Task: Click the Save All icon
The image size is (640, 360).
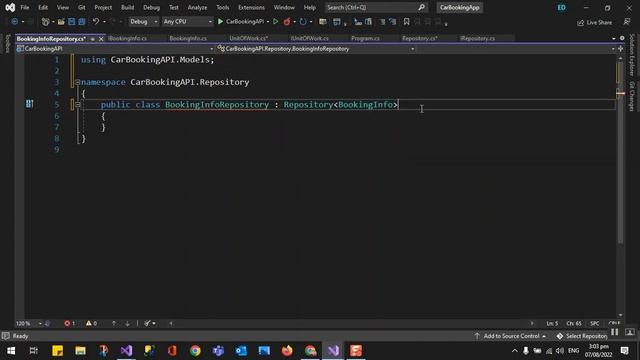Action: [82, 22]
